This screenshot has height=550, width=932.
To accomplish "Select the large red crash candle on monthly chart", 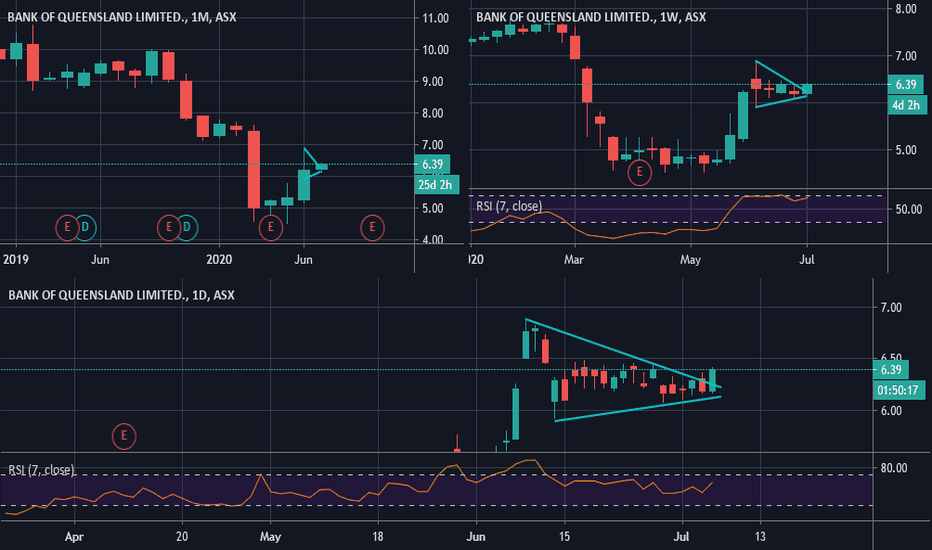I will [x=254, y=169].
